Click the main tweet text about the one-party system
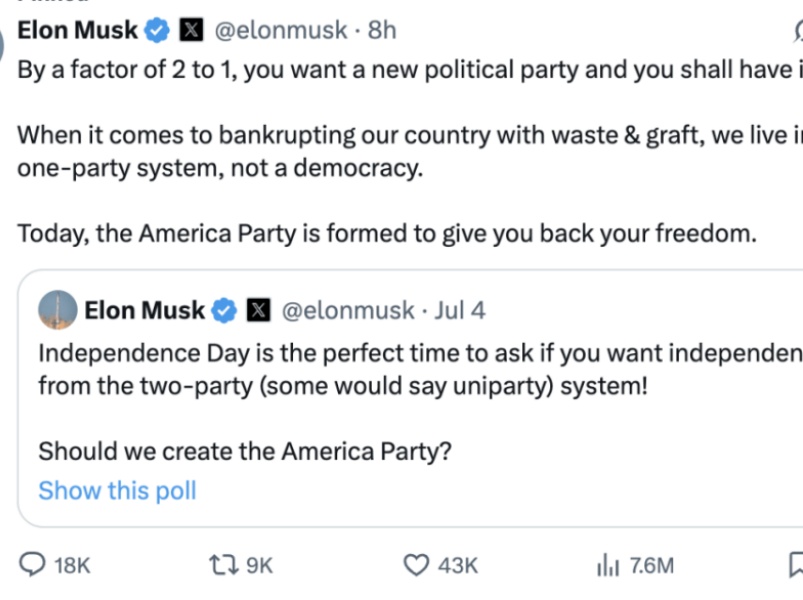 [220, 168]
